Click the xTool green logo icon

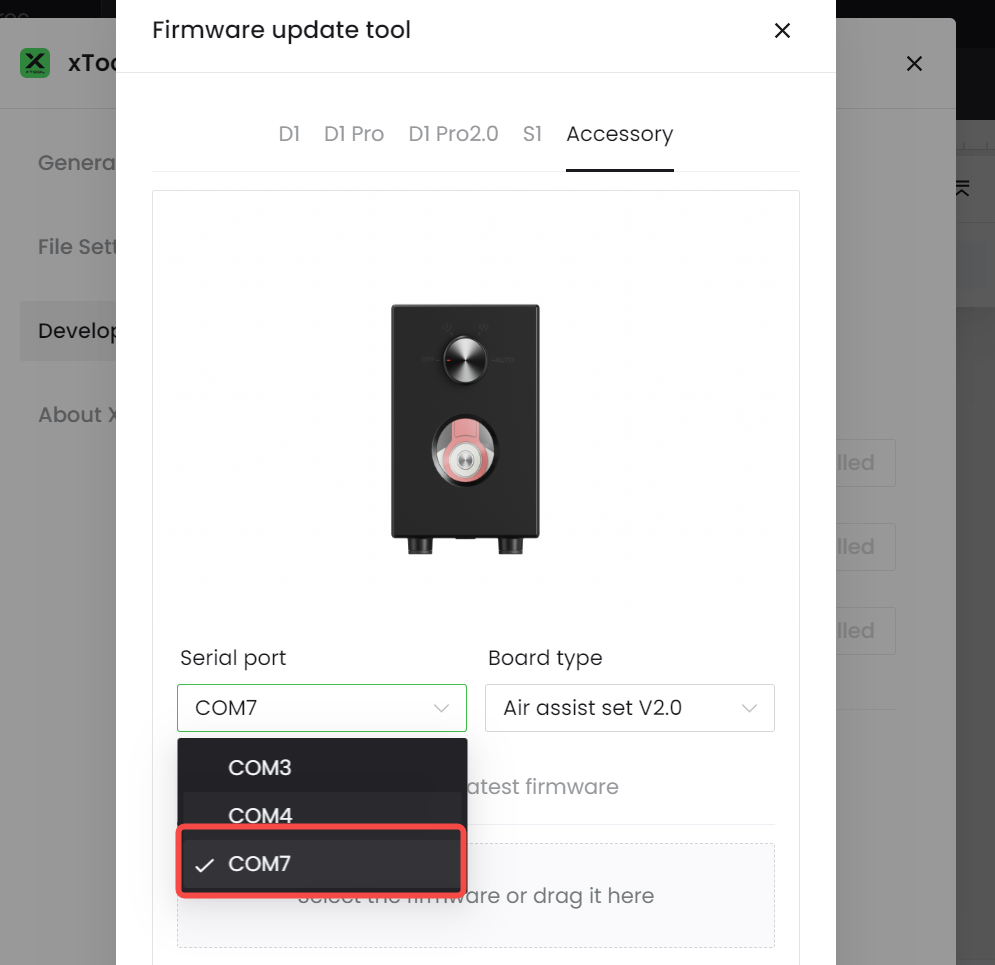coord(35,63)
